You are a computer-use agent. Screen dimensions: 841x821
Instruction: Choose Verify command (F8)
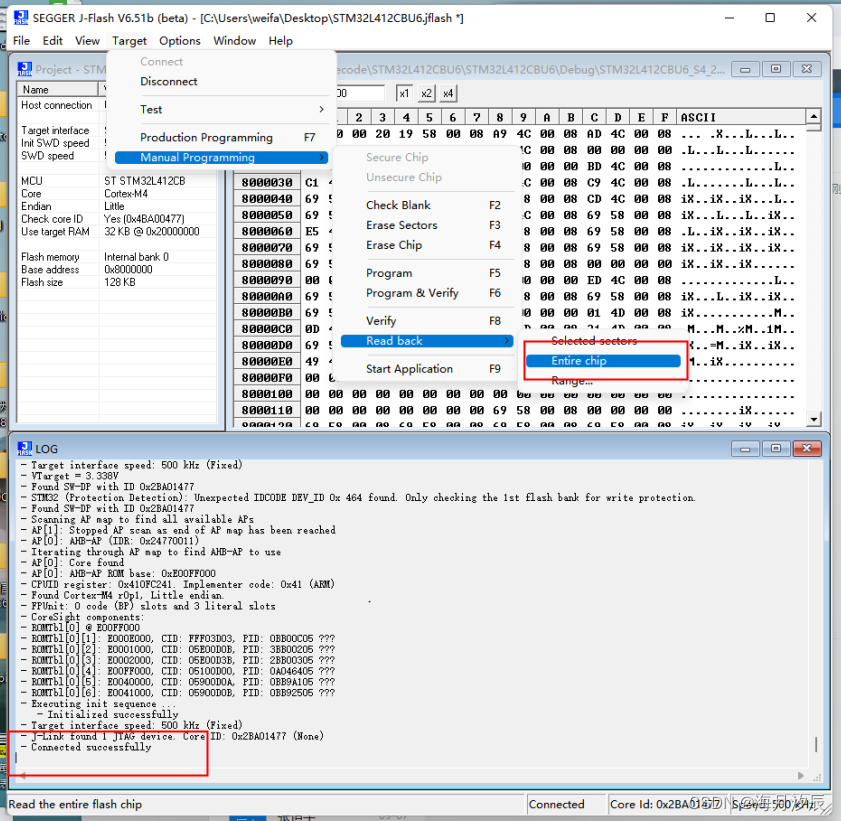(427, 321)
